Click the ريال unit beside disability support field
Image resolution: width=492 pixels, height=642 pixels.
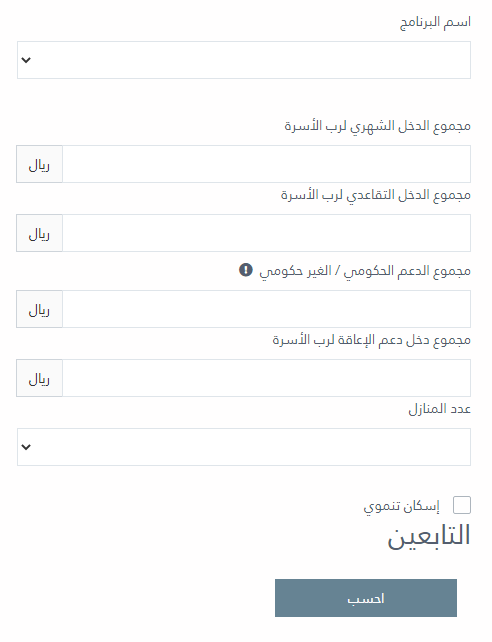[39, 378]
